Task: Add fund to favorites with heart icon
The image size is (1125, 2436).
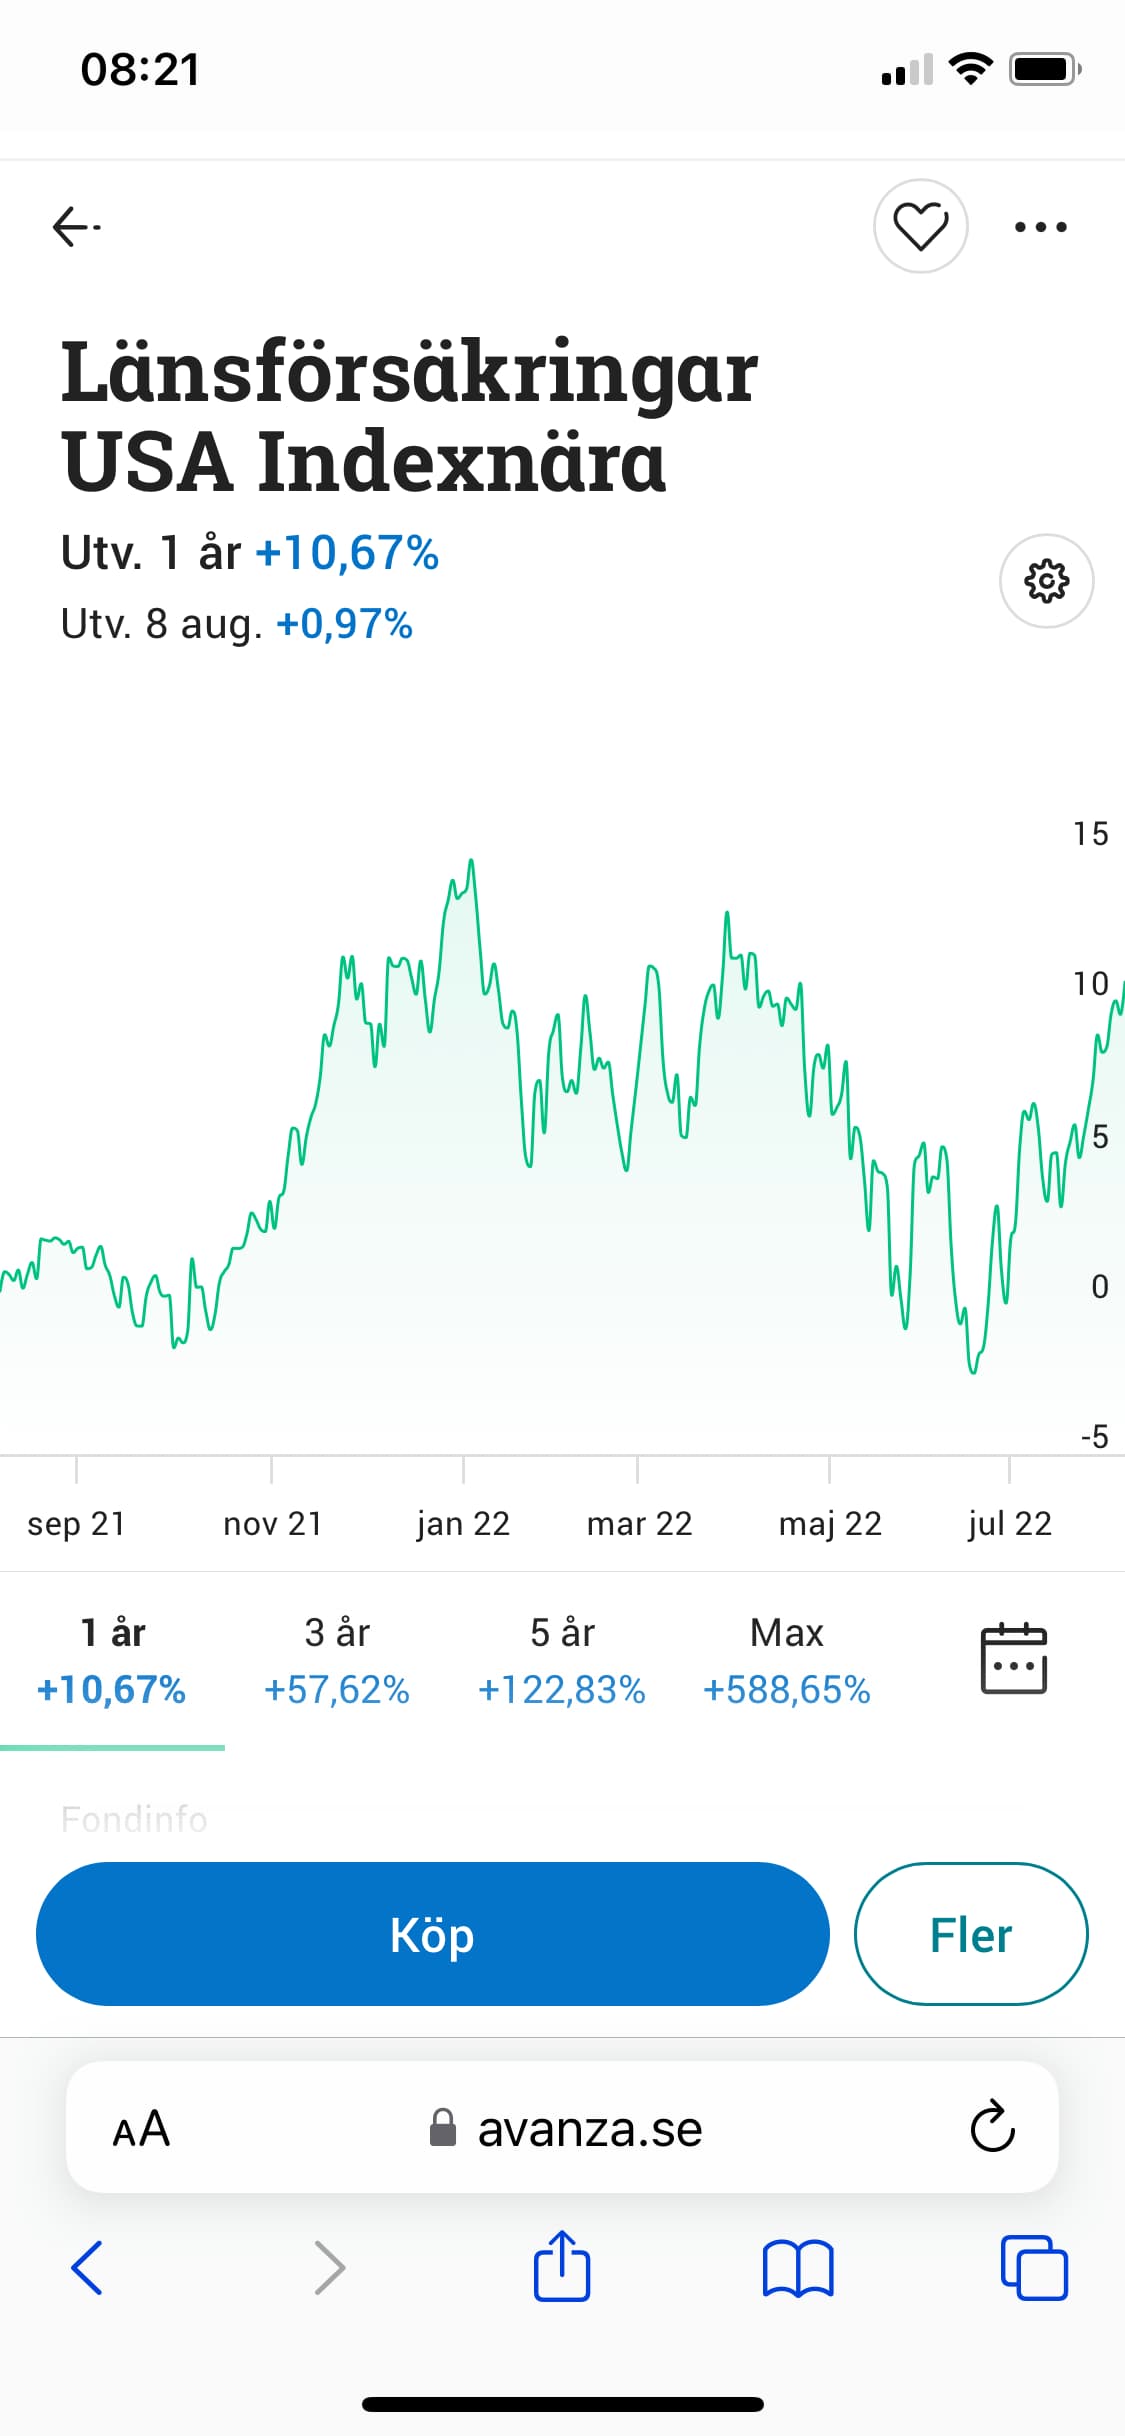Action: click(920, 226)
